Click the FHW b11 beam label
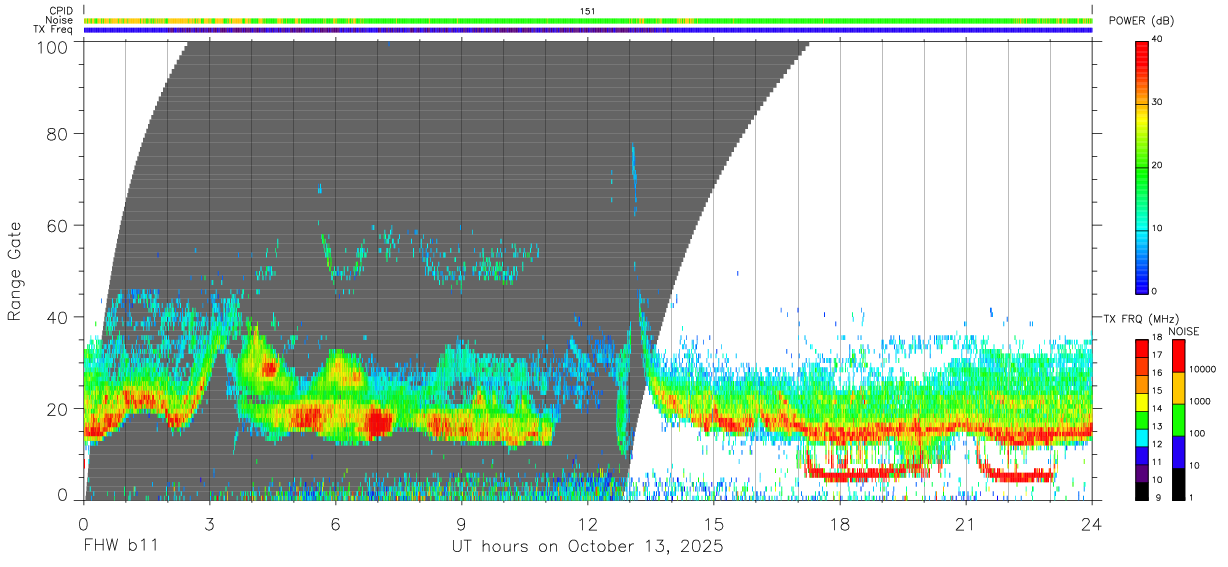This screenshot has width=1228, height=567. (x=121, y=546)
